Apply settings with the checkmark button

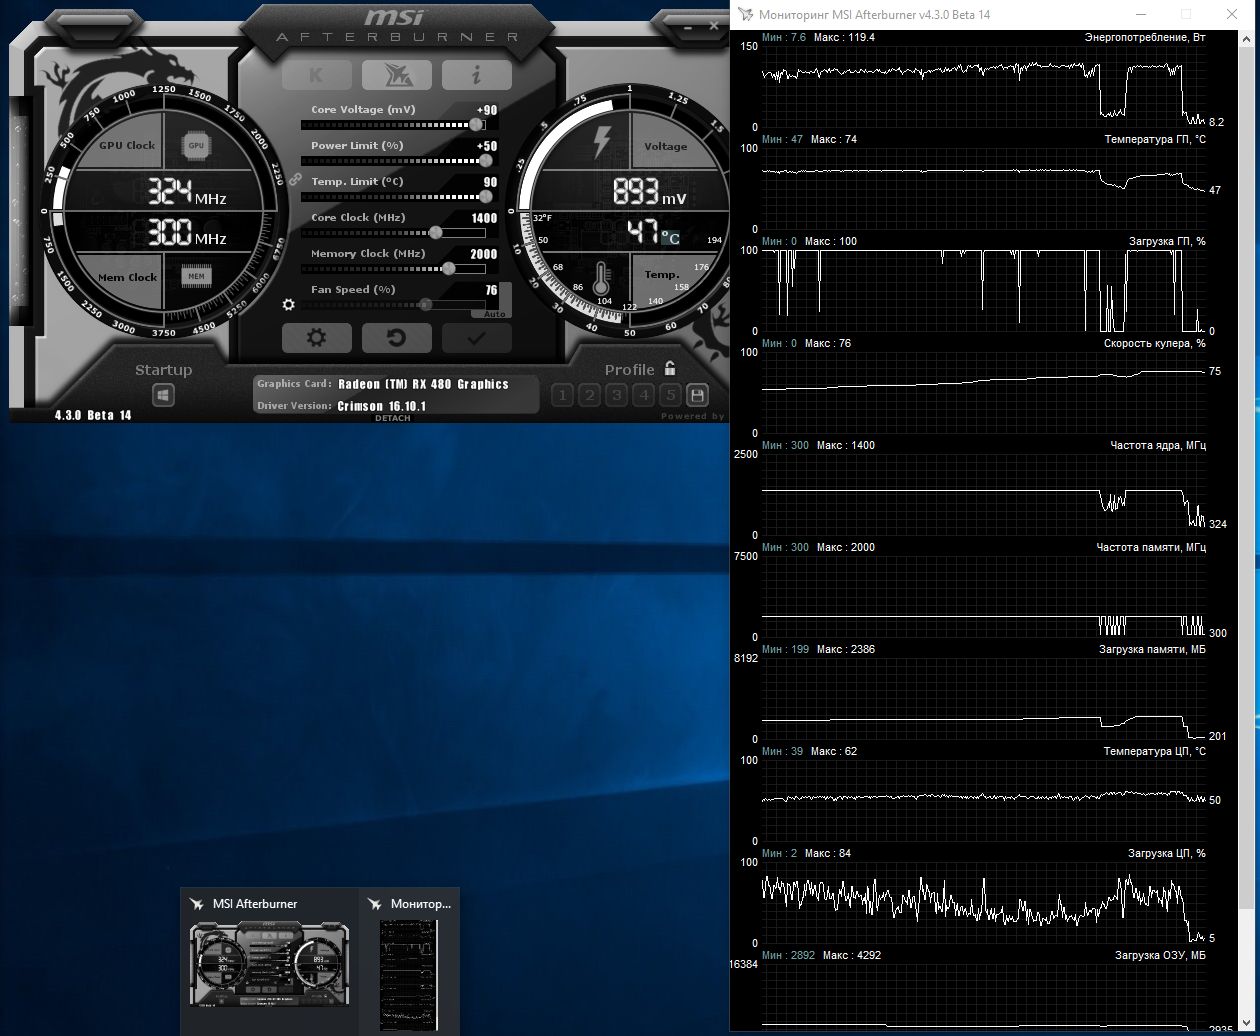click(476, 338)
